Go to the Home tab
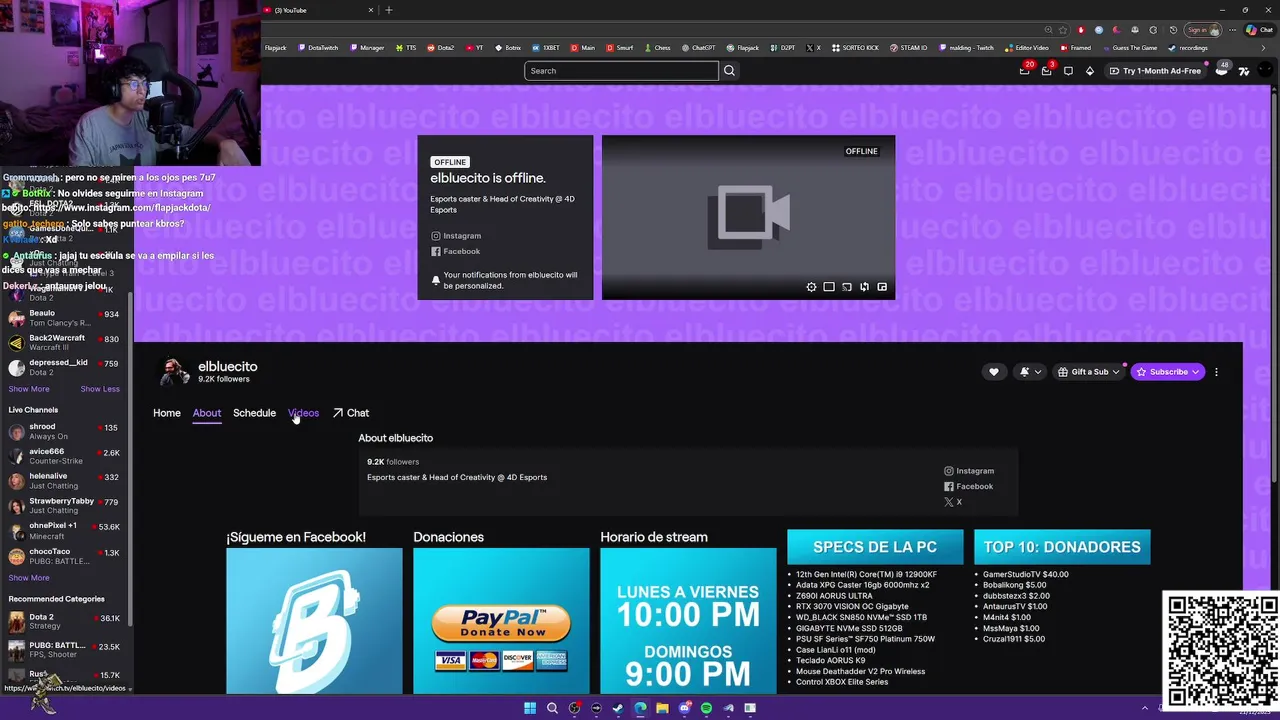 (167, 413)
